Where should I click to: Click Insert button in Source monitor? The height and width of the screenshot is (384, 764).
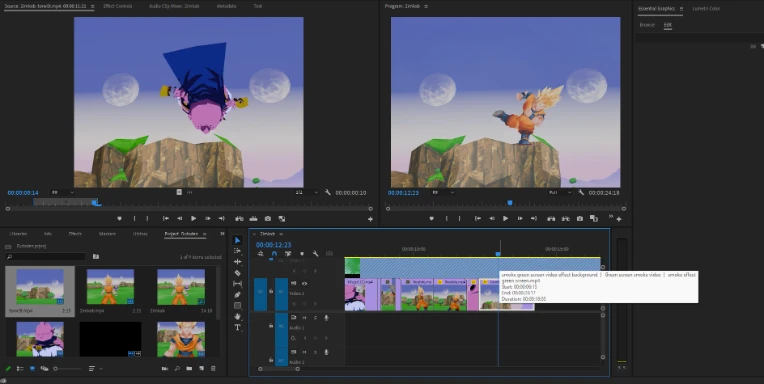pos(239,219)
